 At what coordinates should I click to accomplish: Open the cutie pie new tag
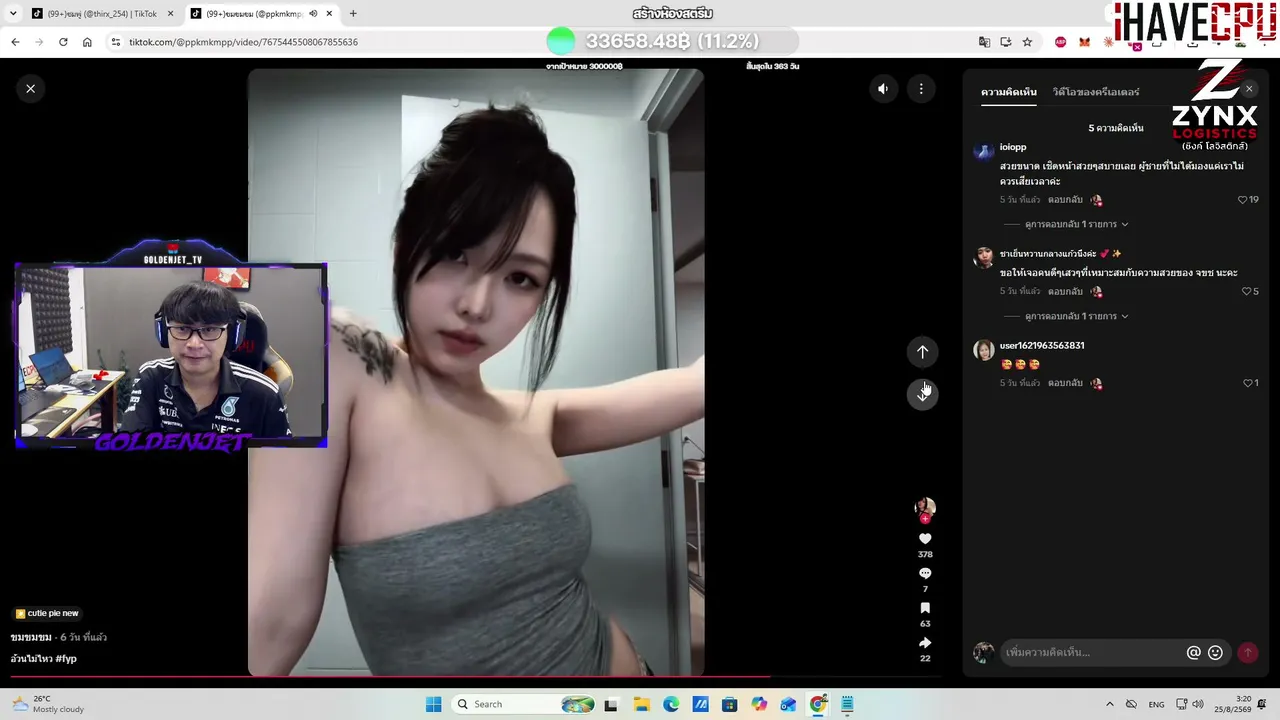tap(47, 613)
